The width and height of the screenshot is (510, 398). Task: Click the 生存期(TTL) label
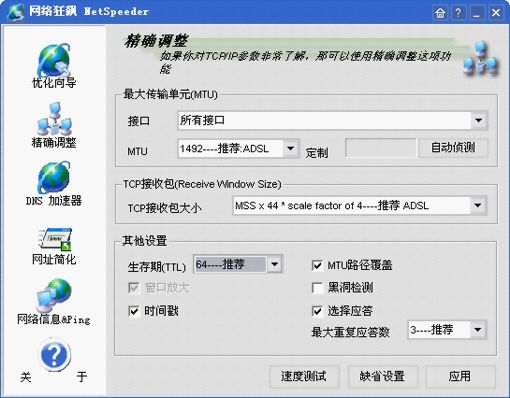click(157, 267)
